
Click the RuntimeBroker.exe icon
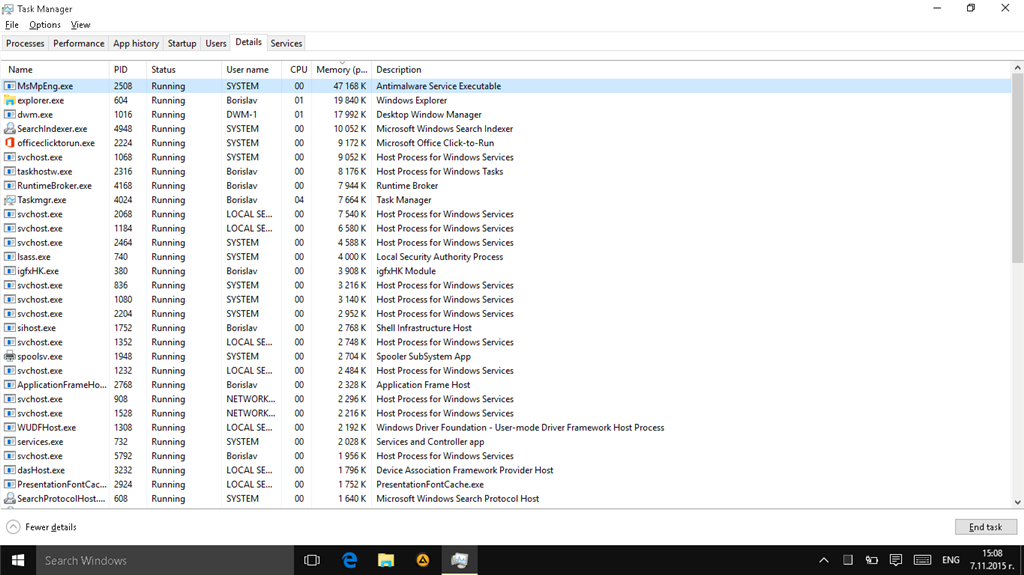[x=10, y=186]
